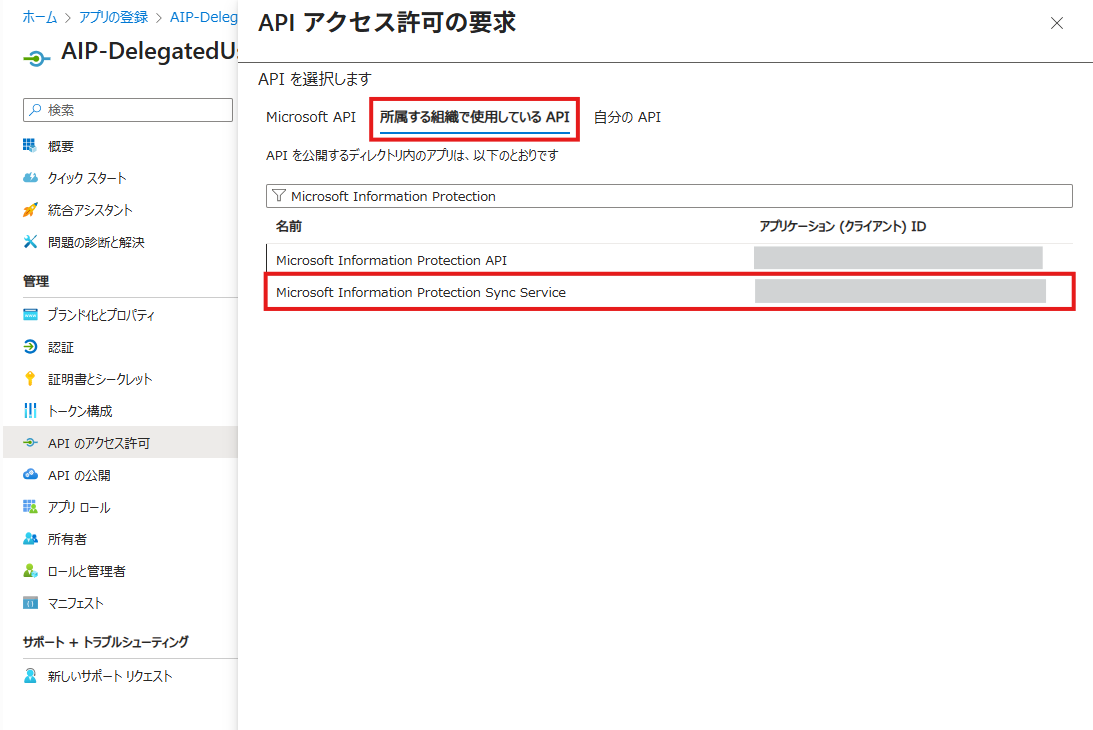Screen dimensions: 1093x730
Task: Click the magnifier icon in the 検索 box
Action: click(x=35, y=109)
